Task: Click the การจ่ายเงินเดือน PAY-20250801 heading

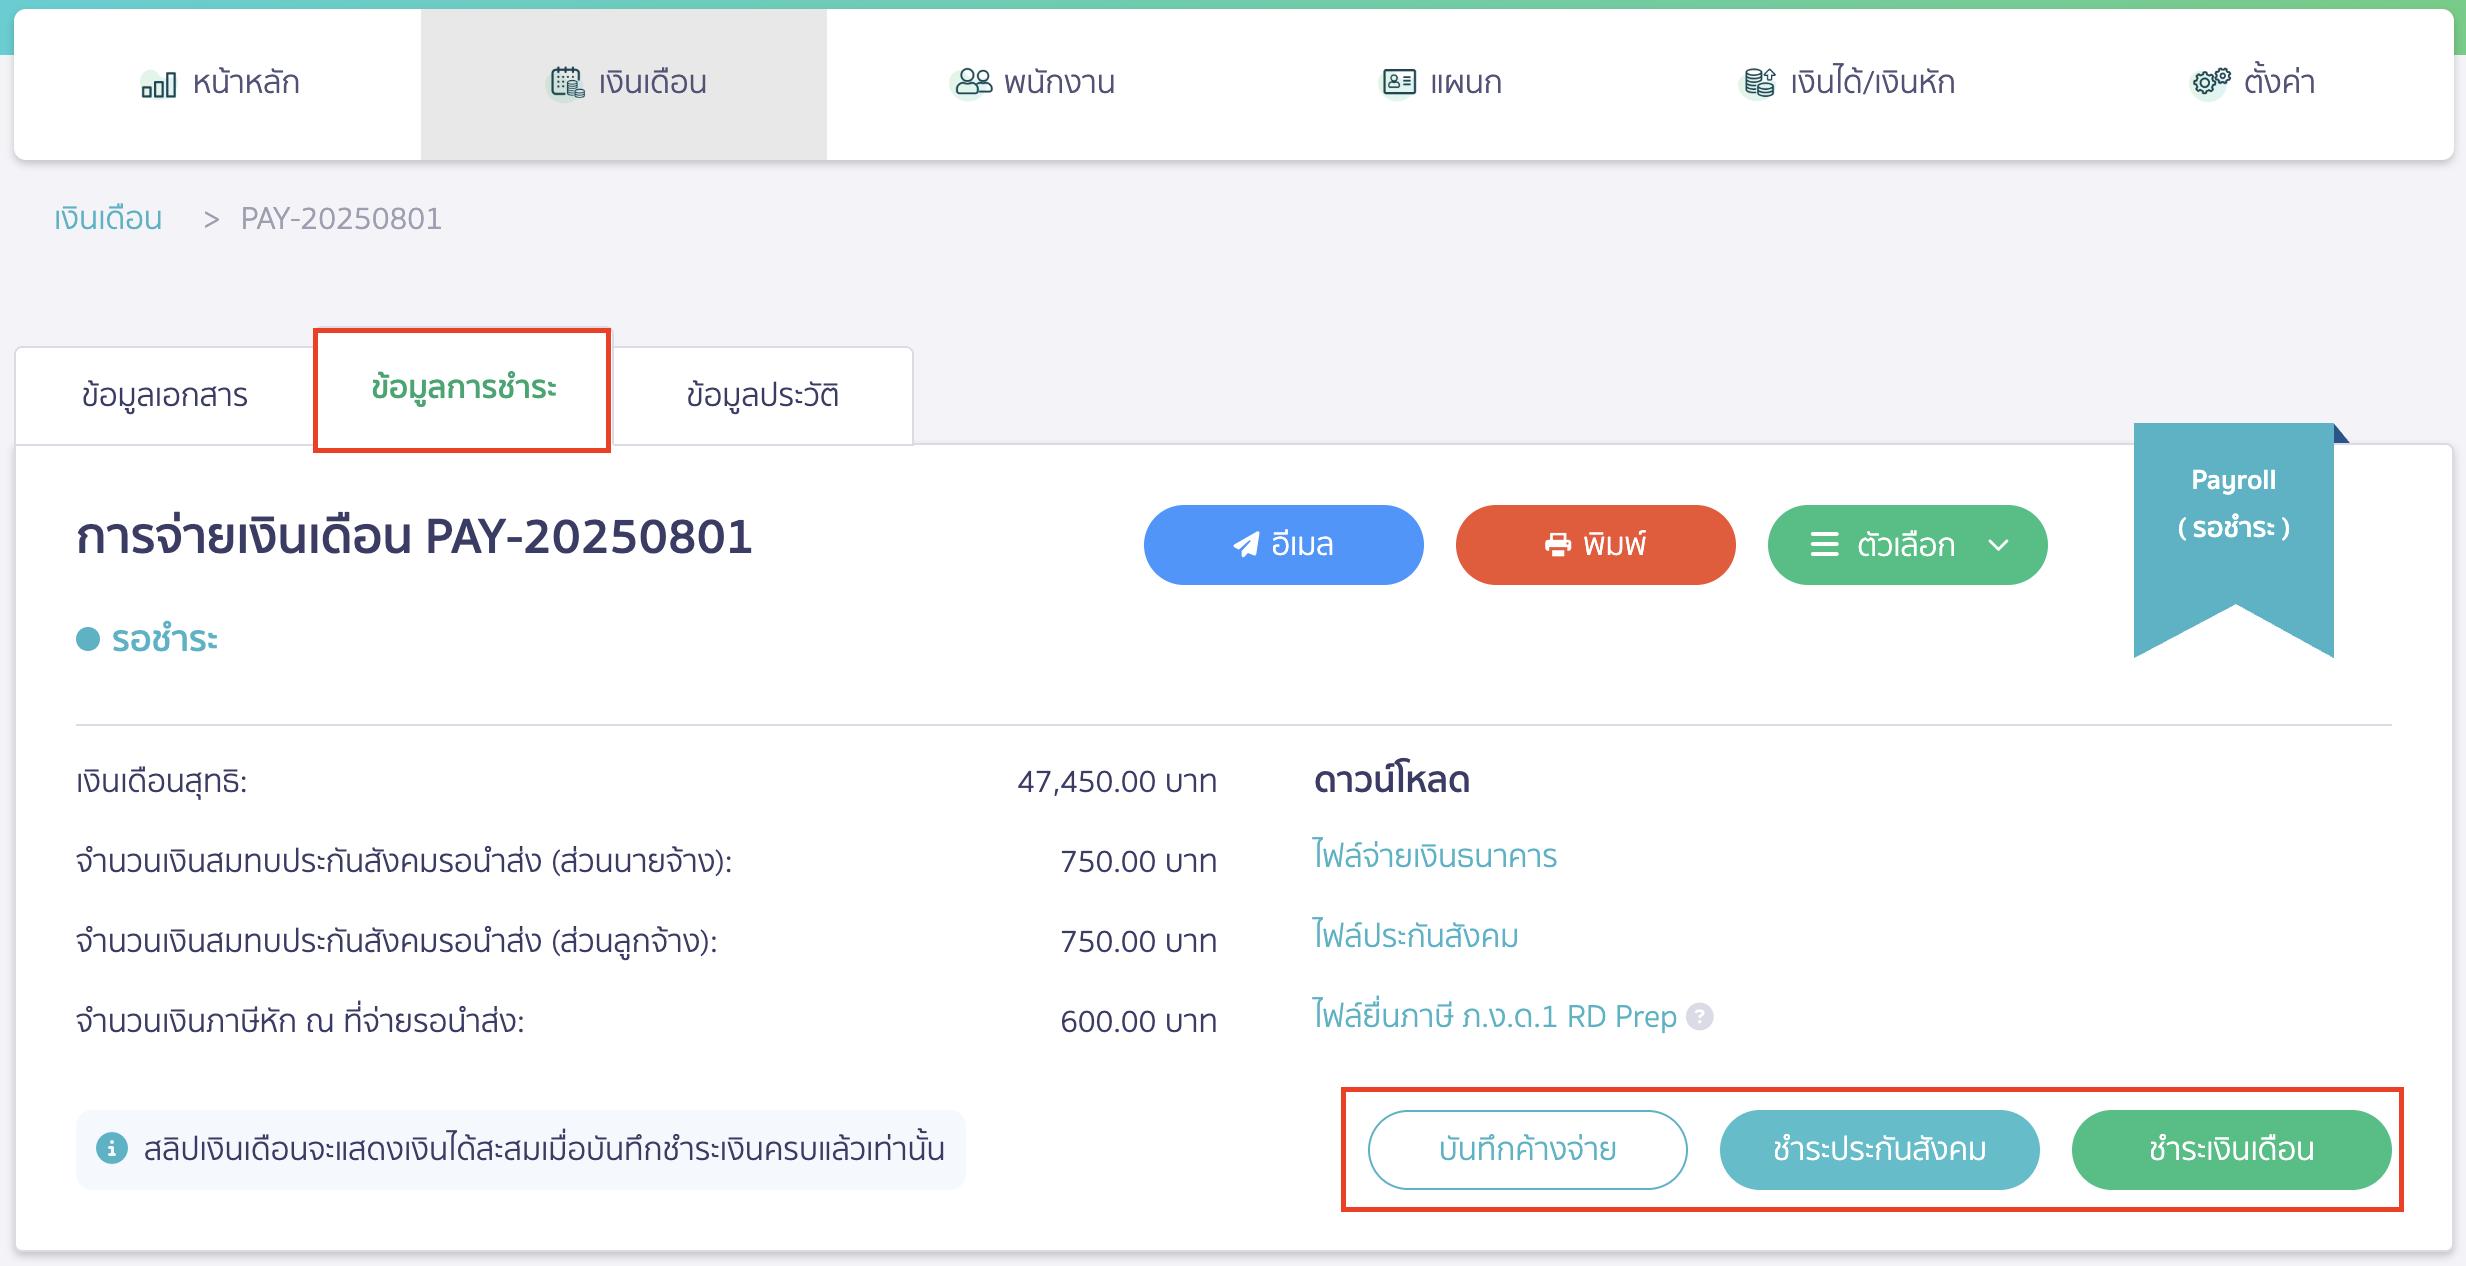Action: click(414, 537)
